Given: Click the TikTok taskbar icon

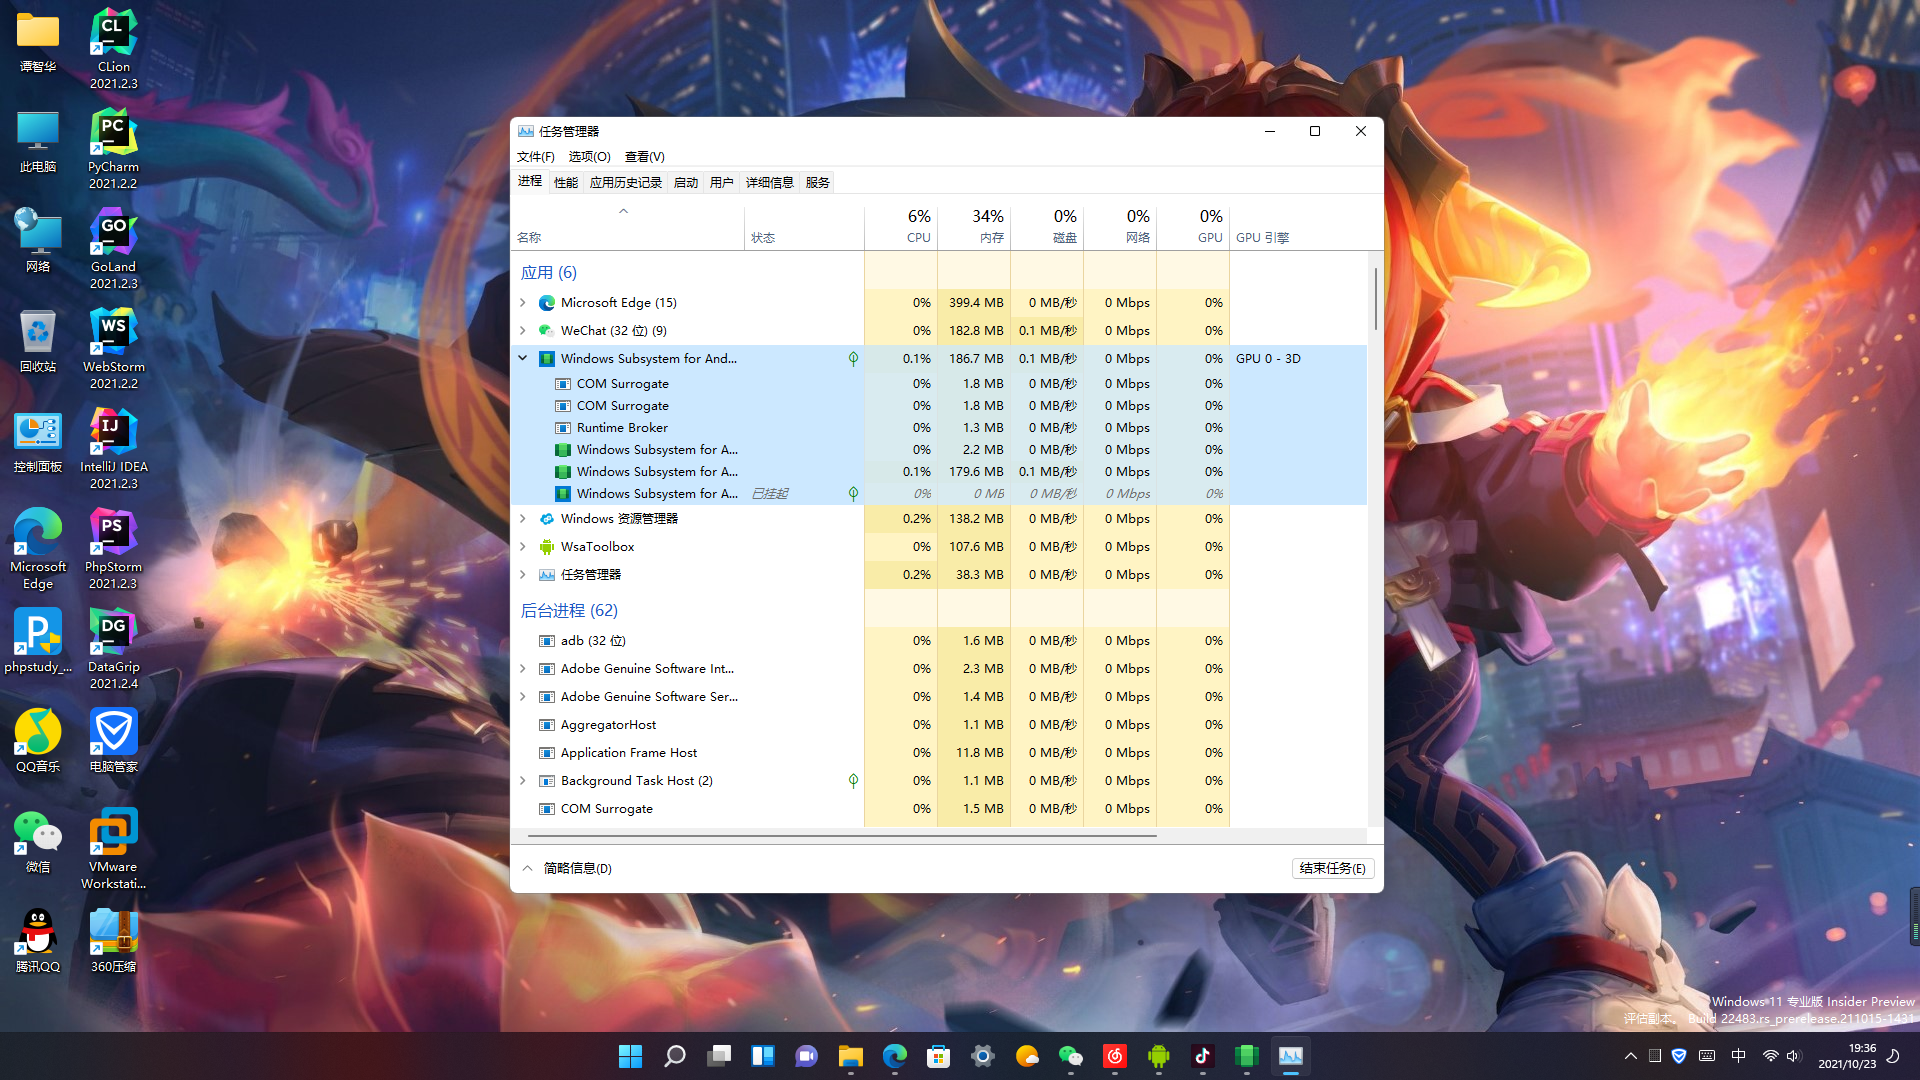Looking at the screenshot, I should (1202, 1056).
